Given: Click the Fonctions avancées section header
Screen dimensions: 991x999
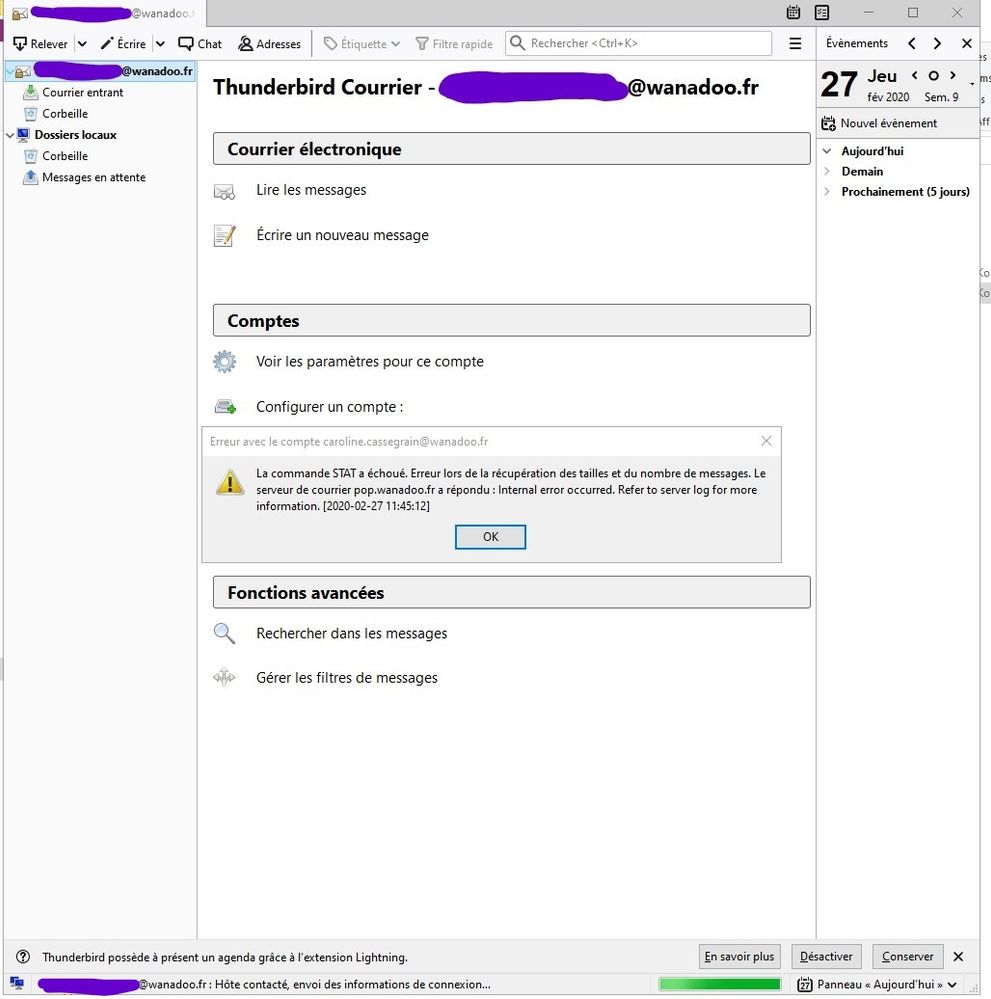Looking at the screenshot, I should click(512, 593).
